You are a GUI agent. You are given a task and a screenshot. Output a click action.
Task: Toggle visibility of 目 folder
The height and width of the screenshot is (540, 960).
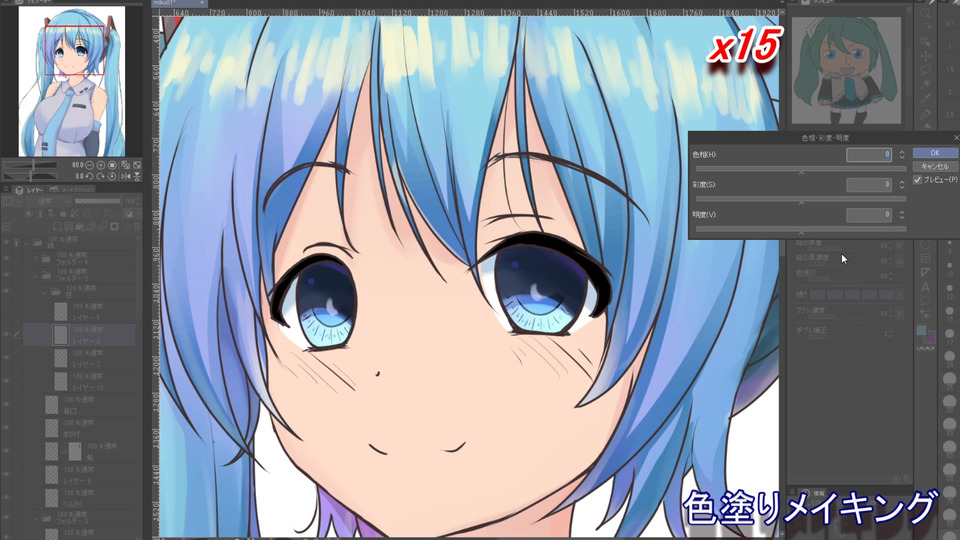(x=6, y=291)
